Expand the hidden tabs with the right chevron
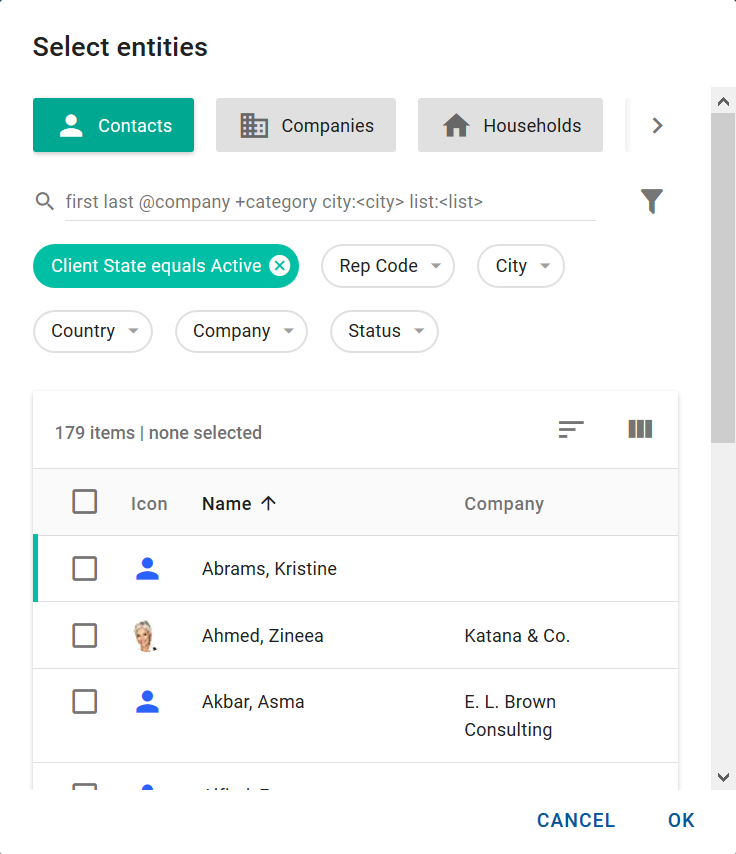736x854 pixels. (657, 125)
